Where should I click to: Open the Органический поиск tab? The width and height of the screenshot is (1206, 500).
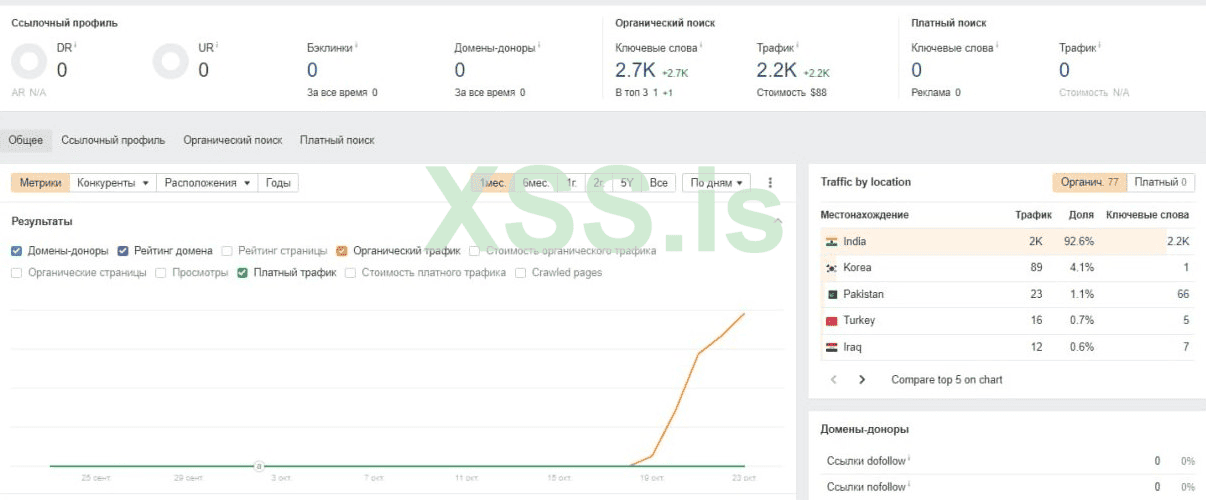(232, 140)
